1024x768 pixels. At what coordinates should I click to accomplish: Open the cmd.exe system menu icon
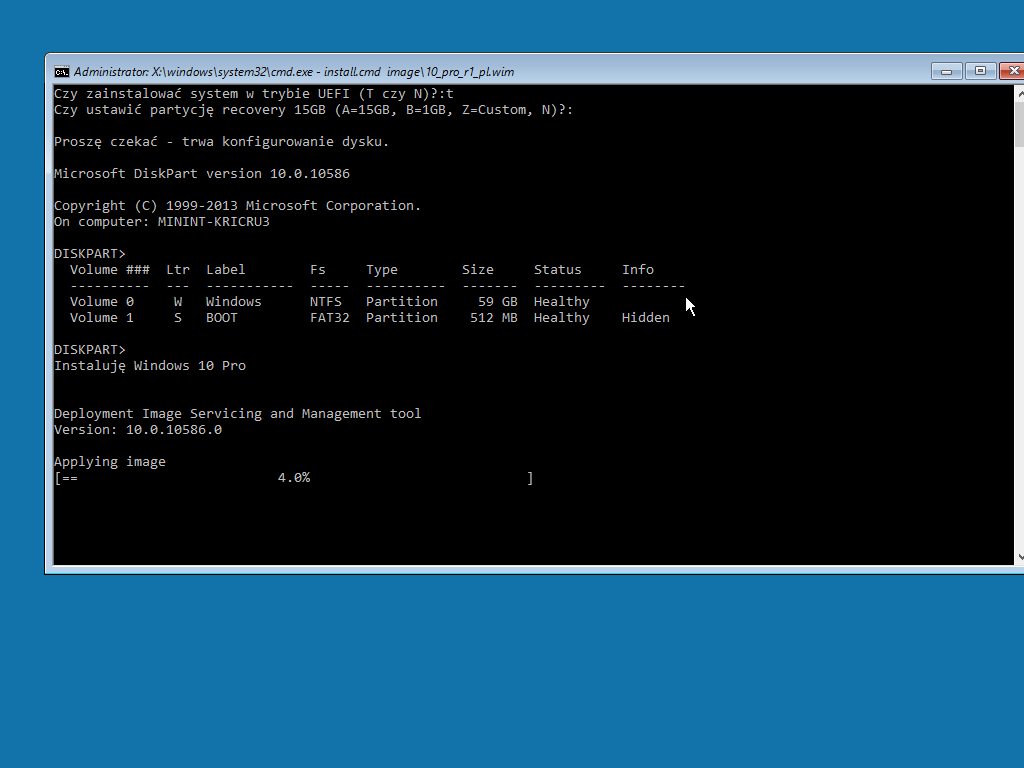point(62,72)
